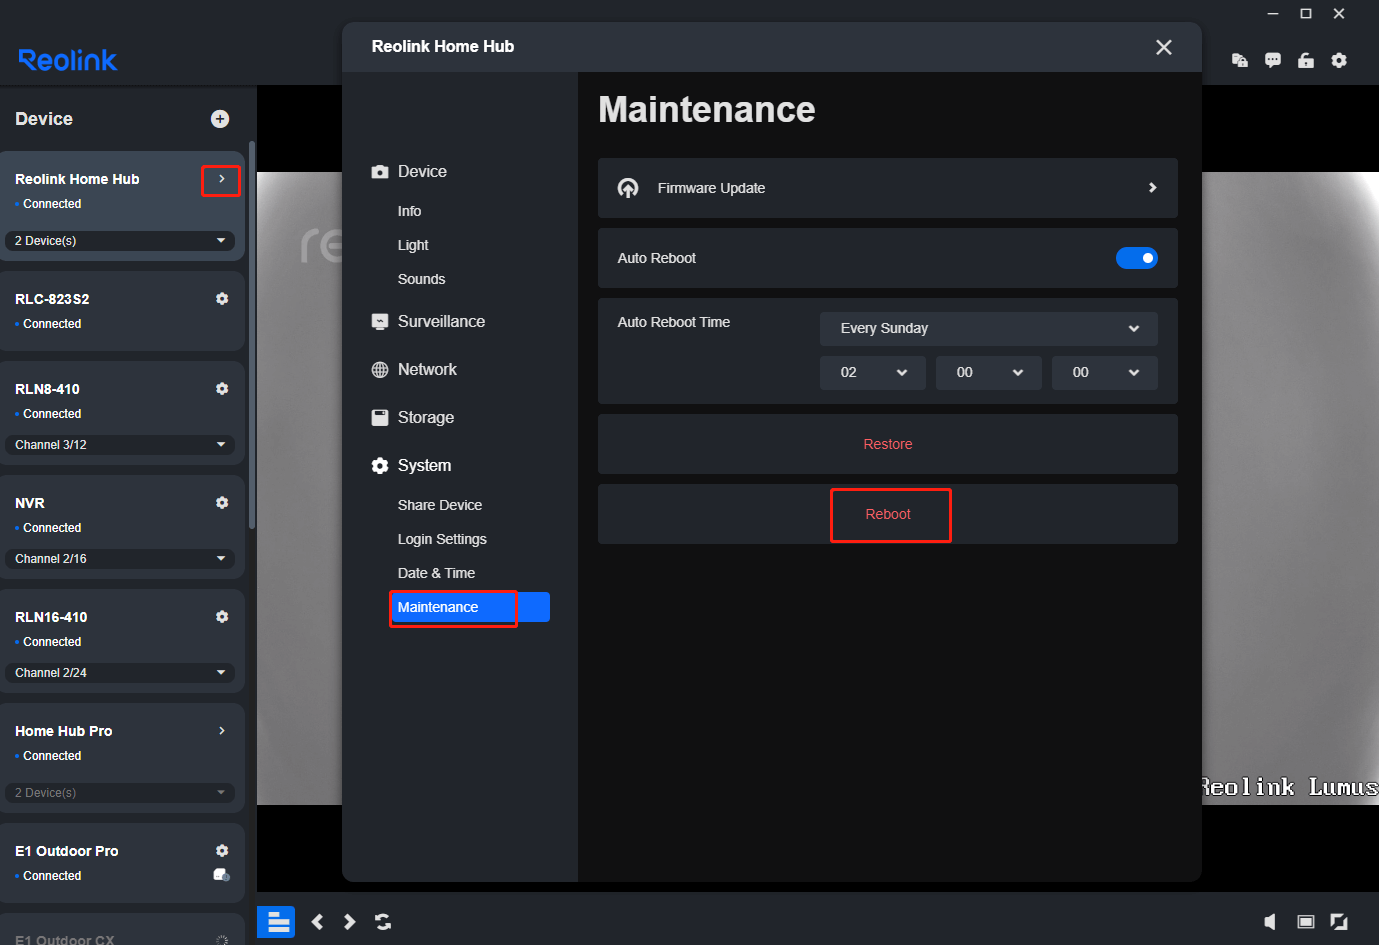
Task: Open the Login Settings section
Action: [x=442, y=538]
